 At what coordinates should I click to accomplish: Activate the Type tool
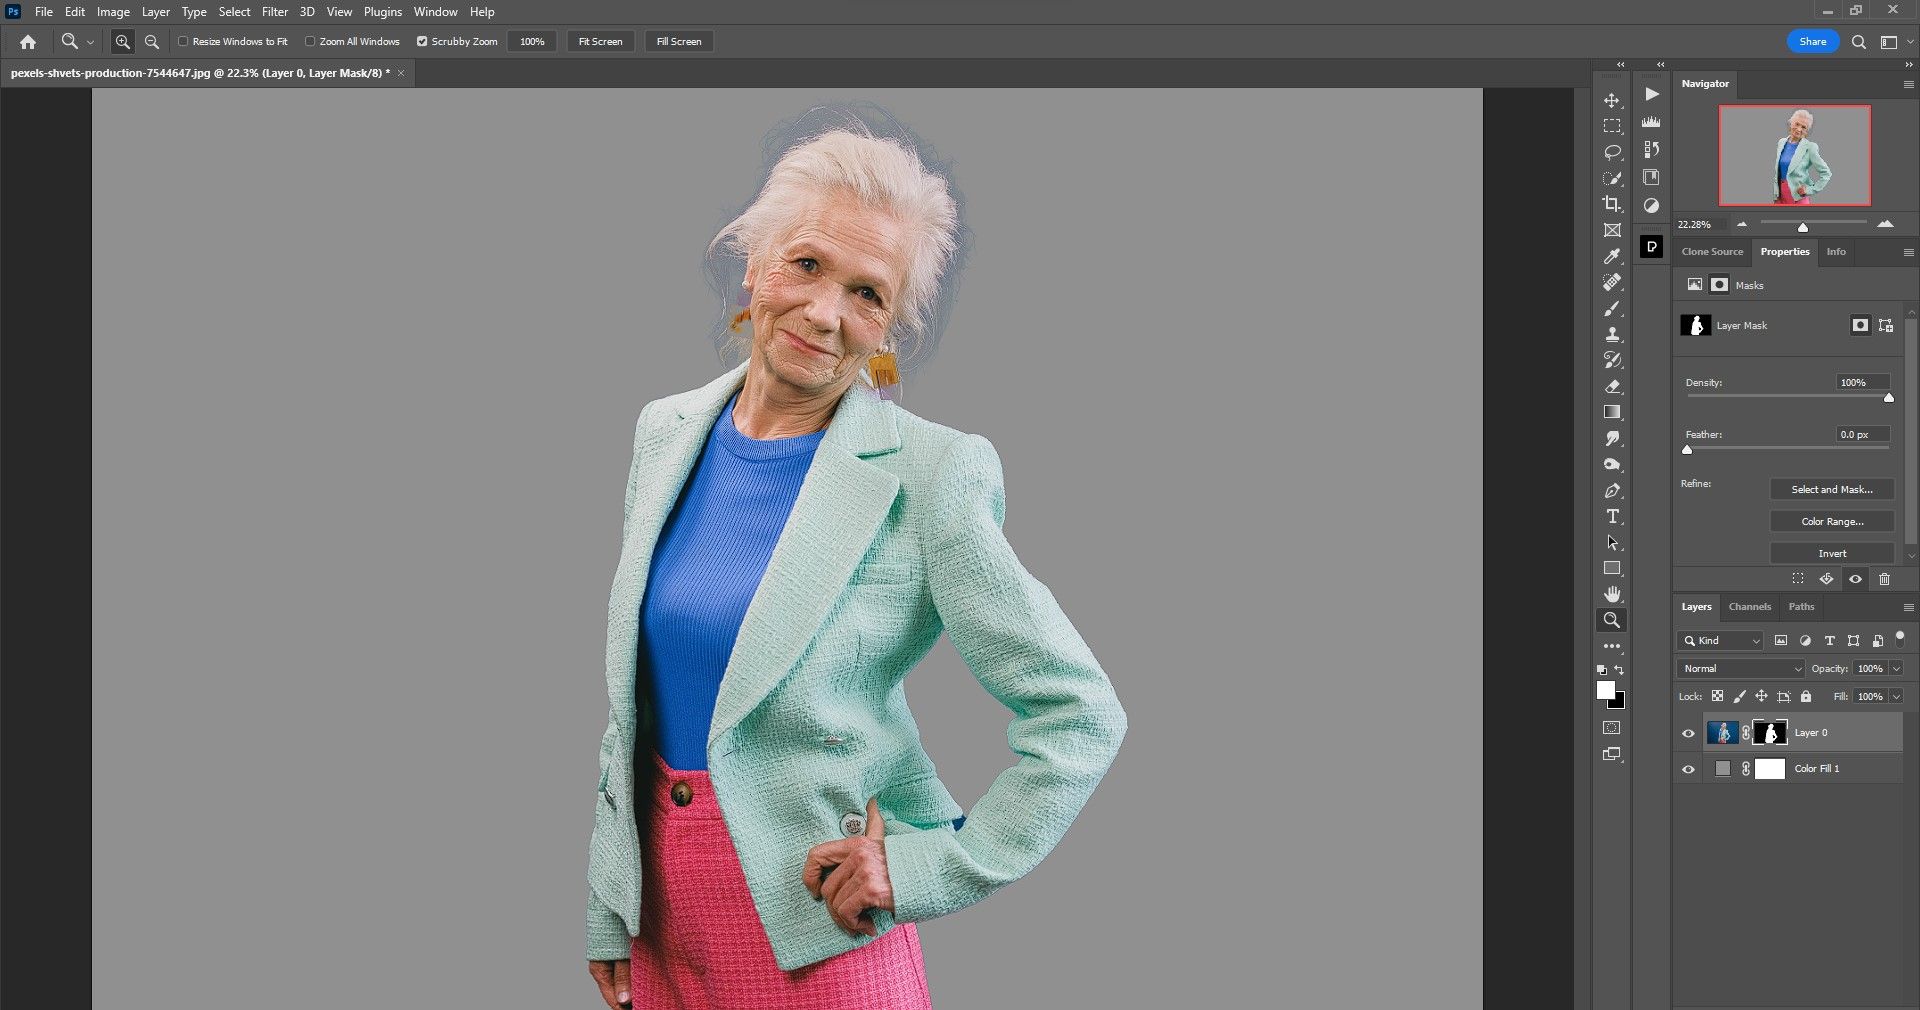(x=1612, y=517)
